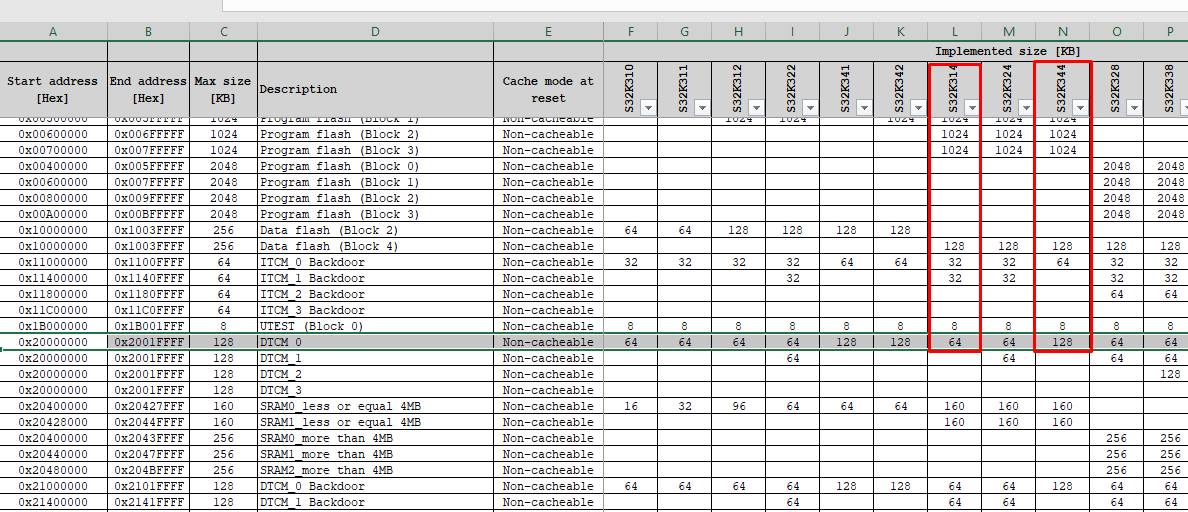Click the 'Cache mode at reset' header cell
Image resolution: width=1188 pixels, height=512 pixels.
549,89
